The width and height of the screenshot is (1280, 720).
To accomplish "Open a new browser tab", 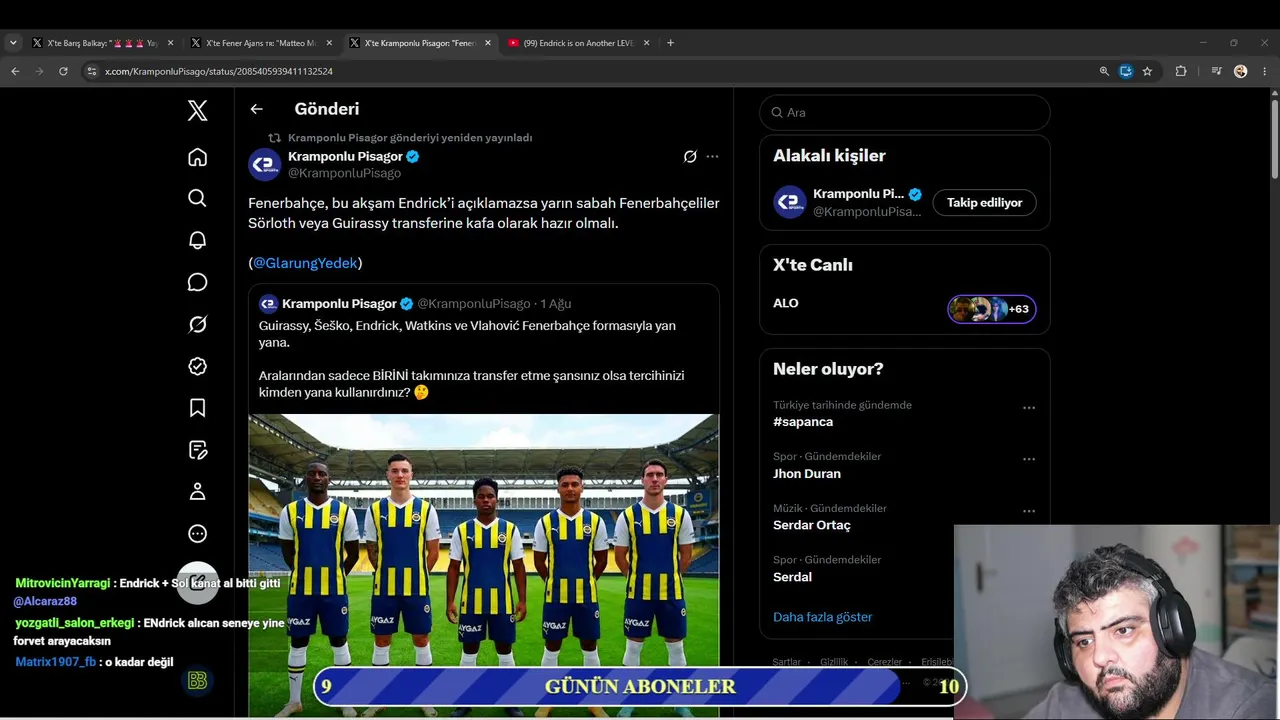I will pyautogui.click(x=670, y=43).
